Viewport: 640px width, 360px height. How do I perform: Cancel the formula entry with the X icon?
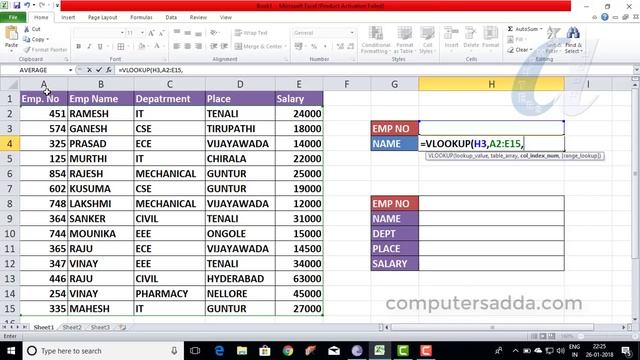[89, 70]
